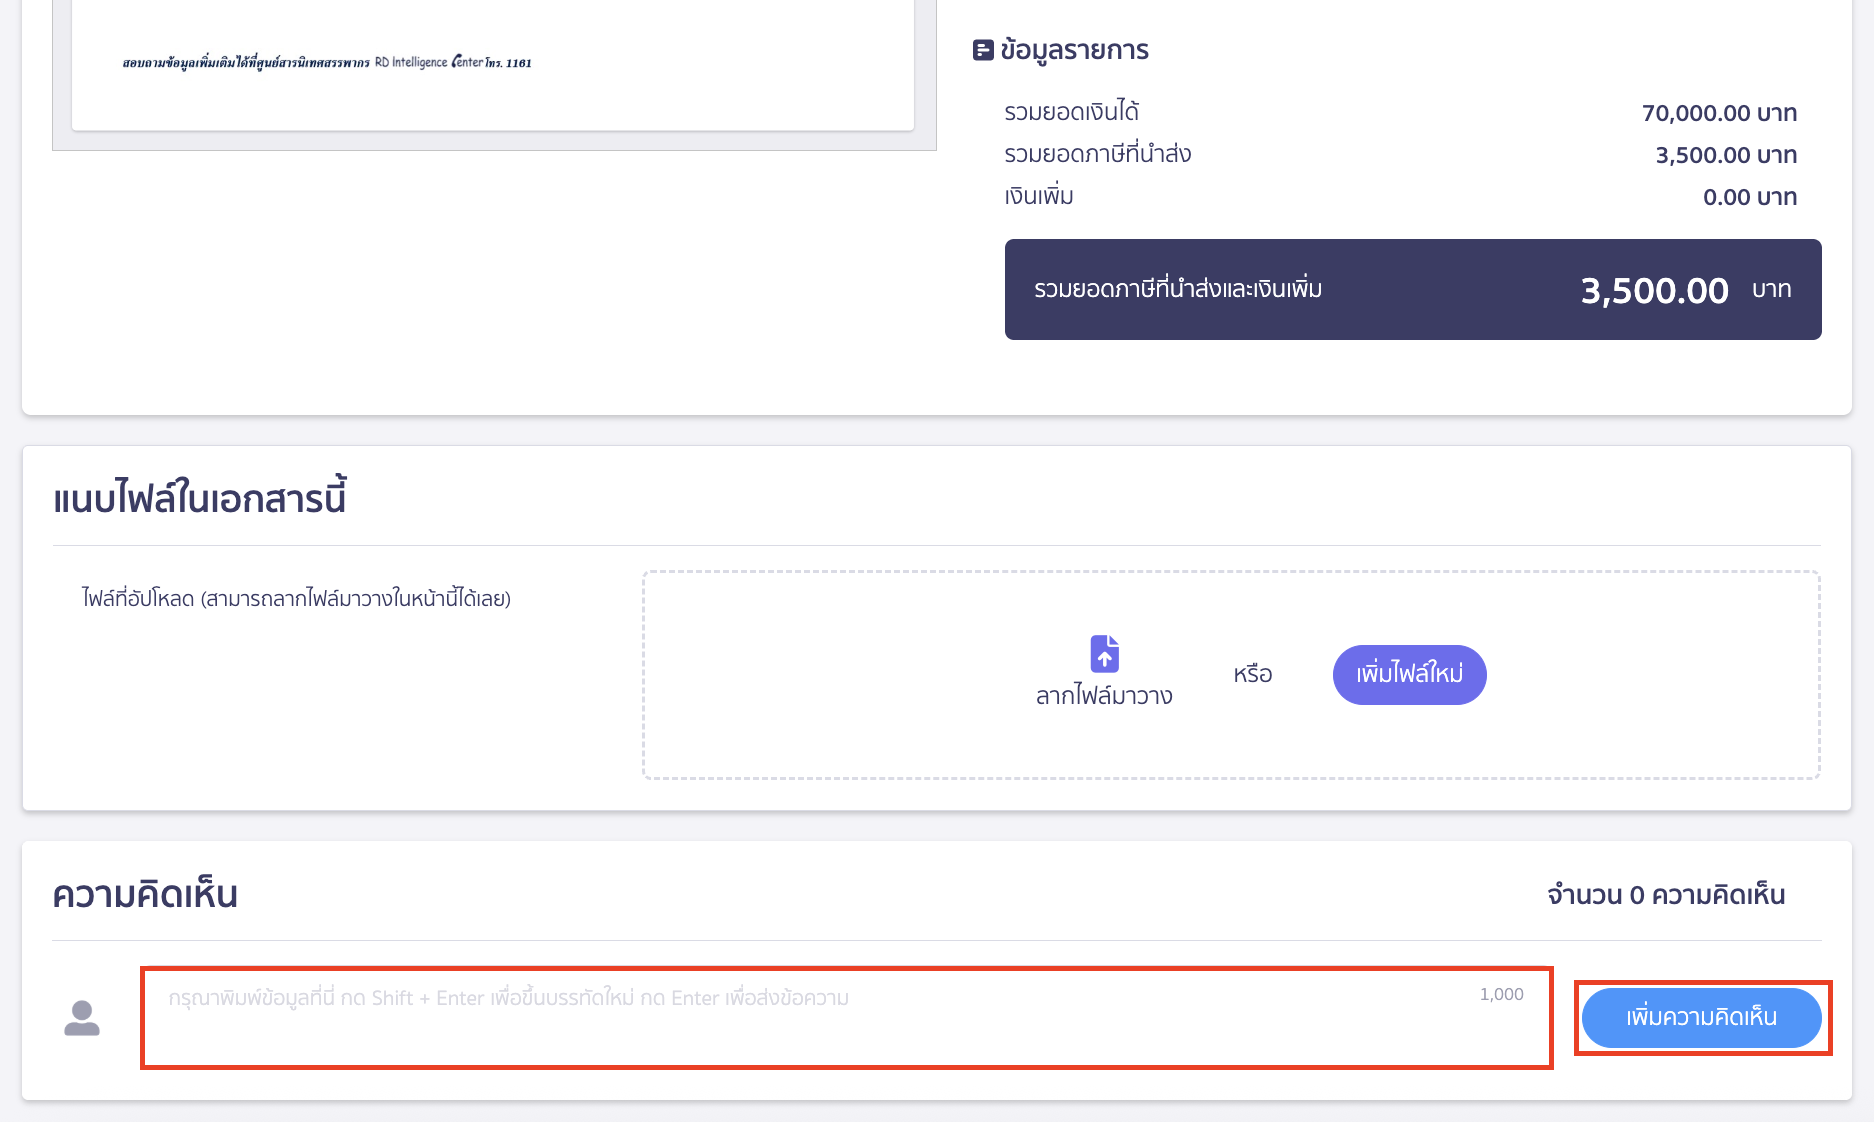Viewport: 1874px width, 1122px height.
Task: Focus the comment text input field
Action: tap(846, 1018)
